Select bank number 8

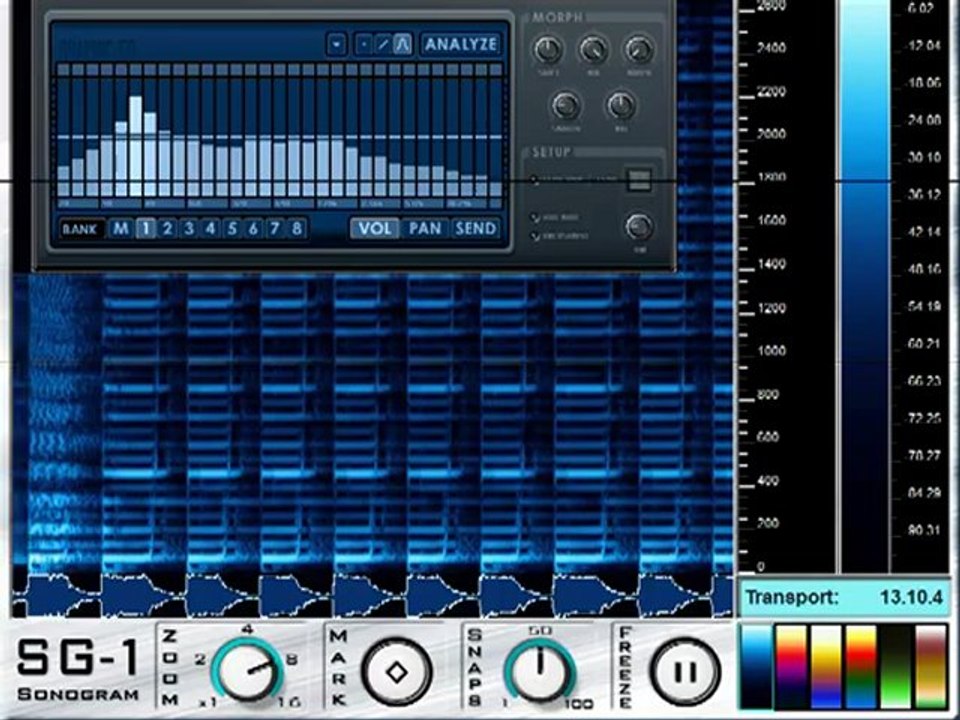pos(296,229)
